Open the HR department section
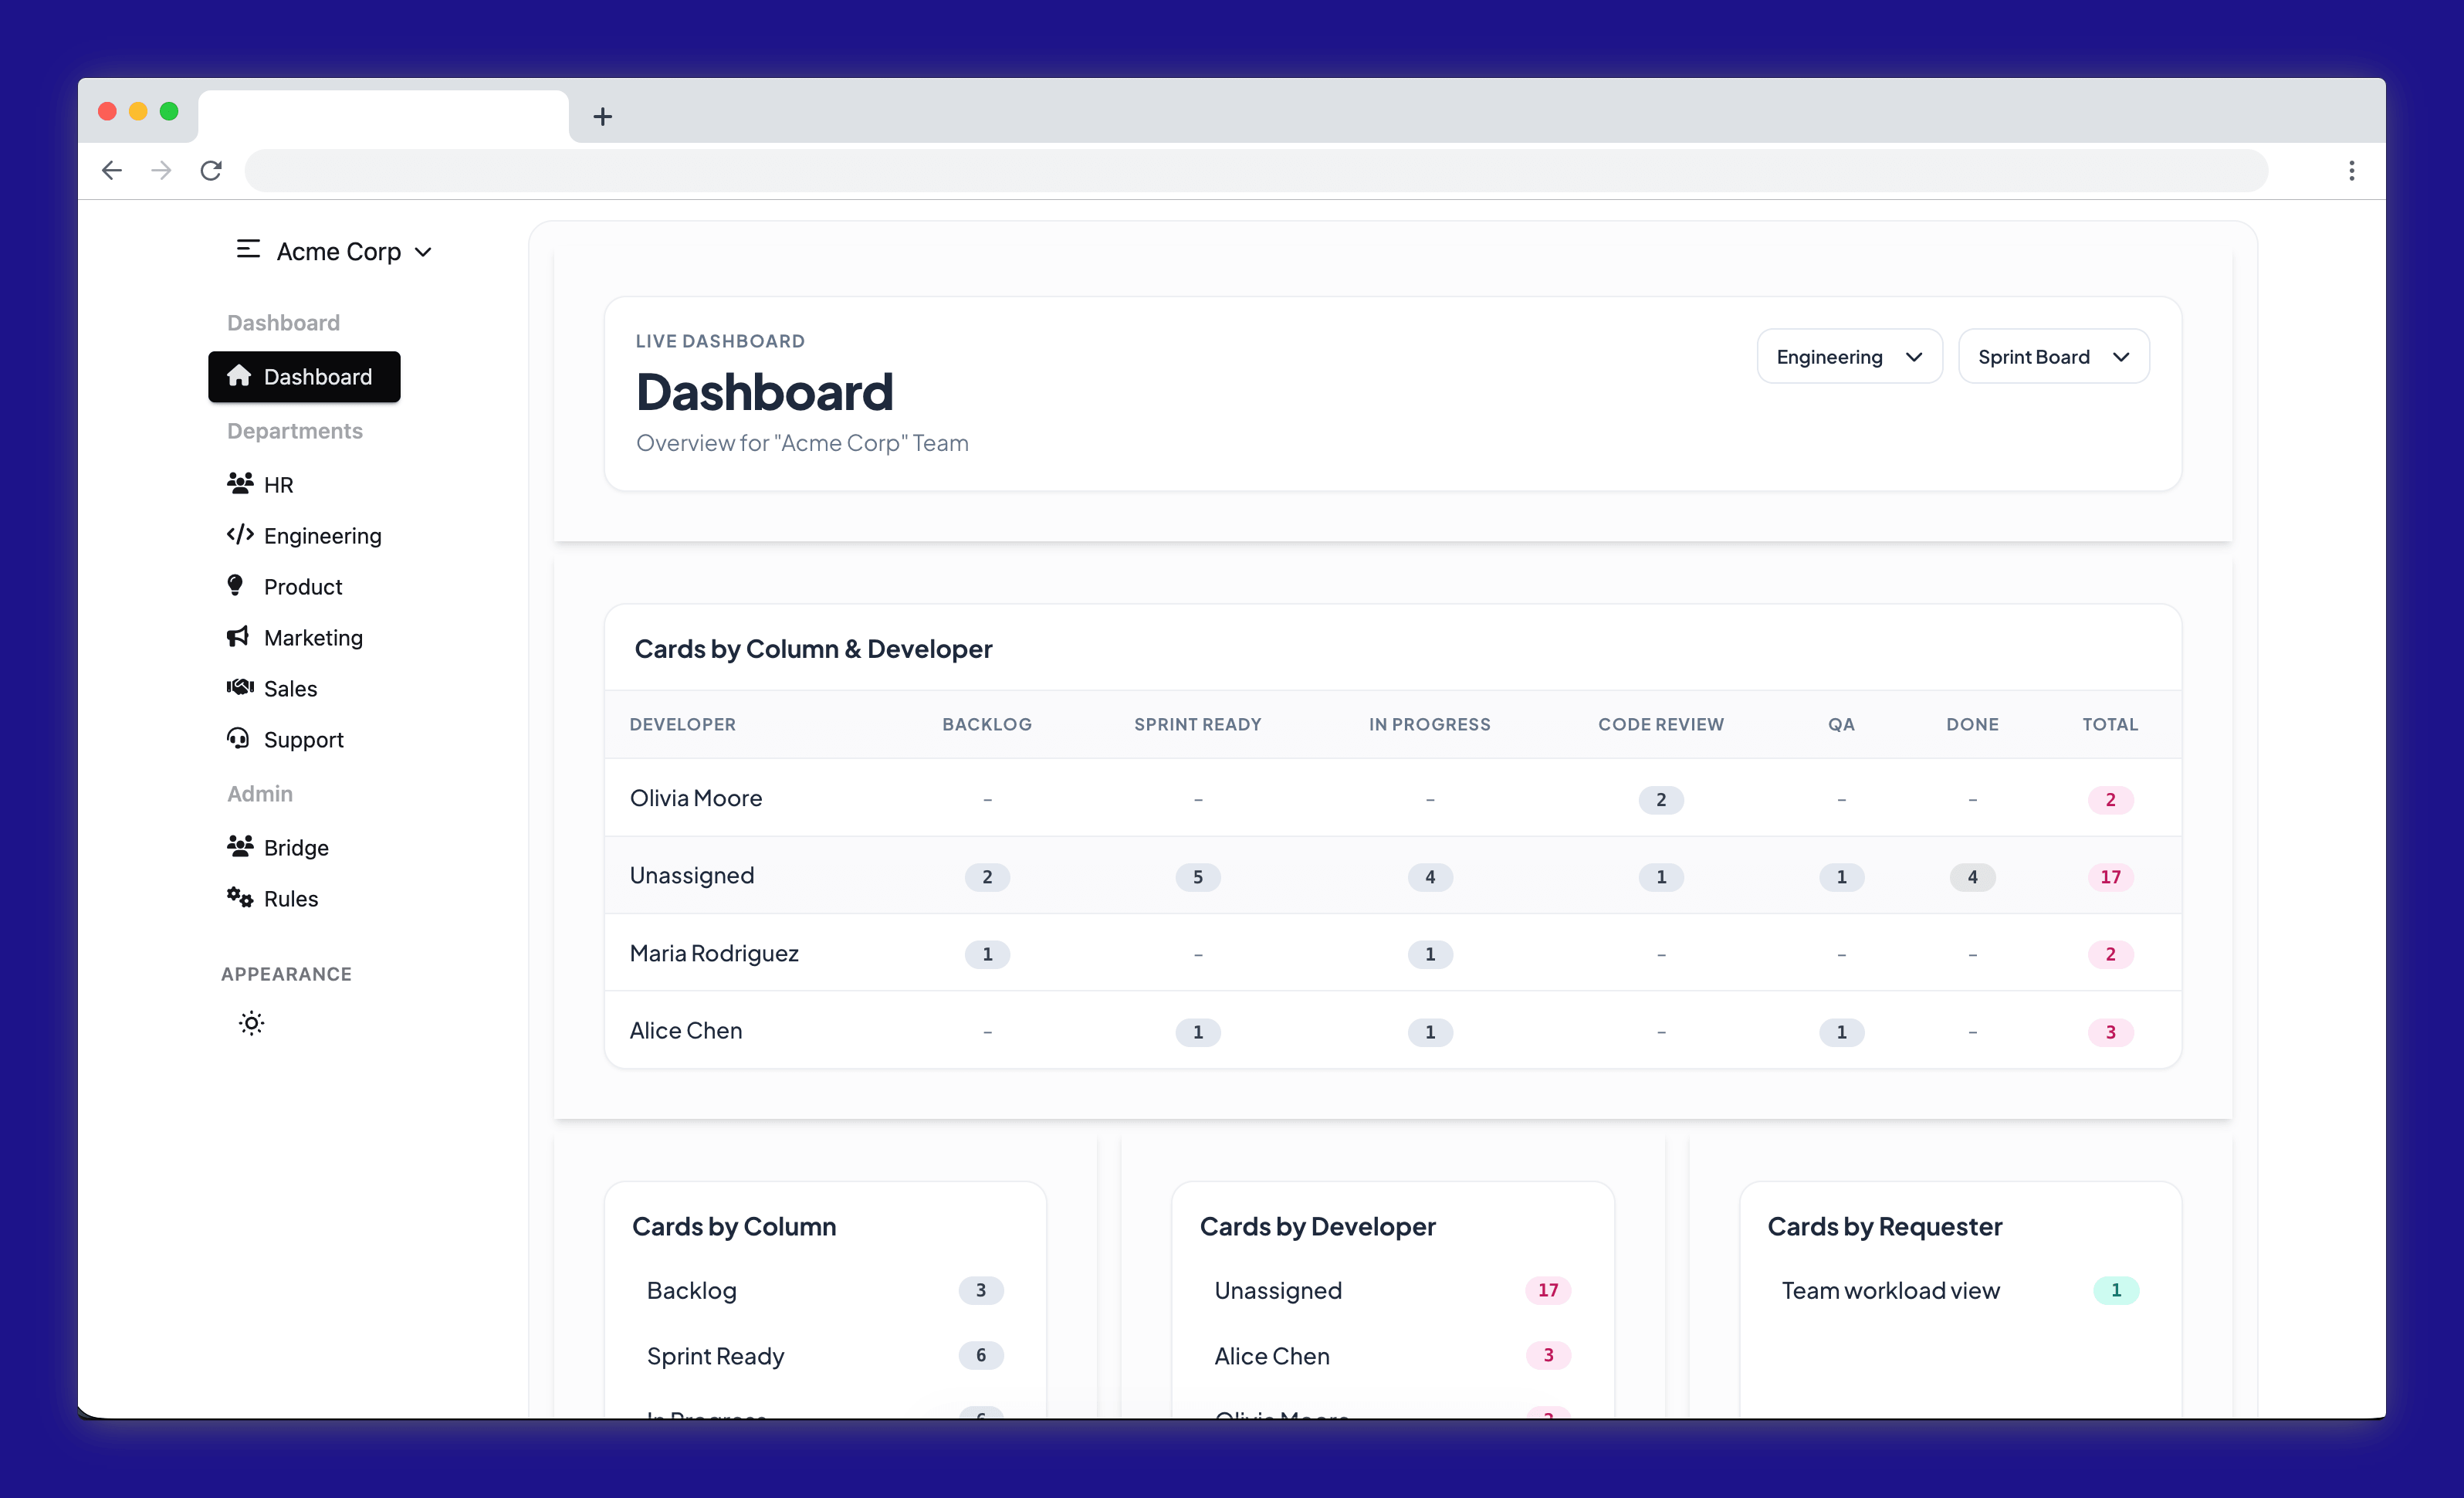2464x1498 pixels. click(277, 484)
